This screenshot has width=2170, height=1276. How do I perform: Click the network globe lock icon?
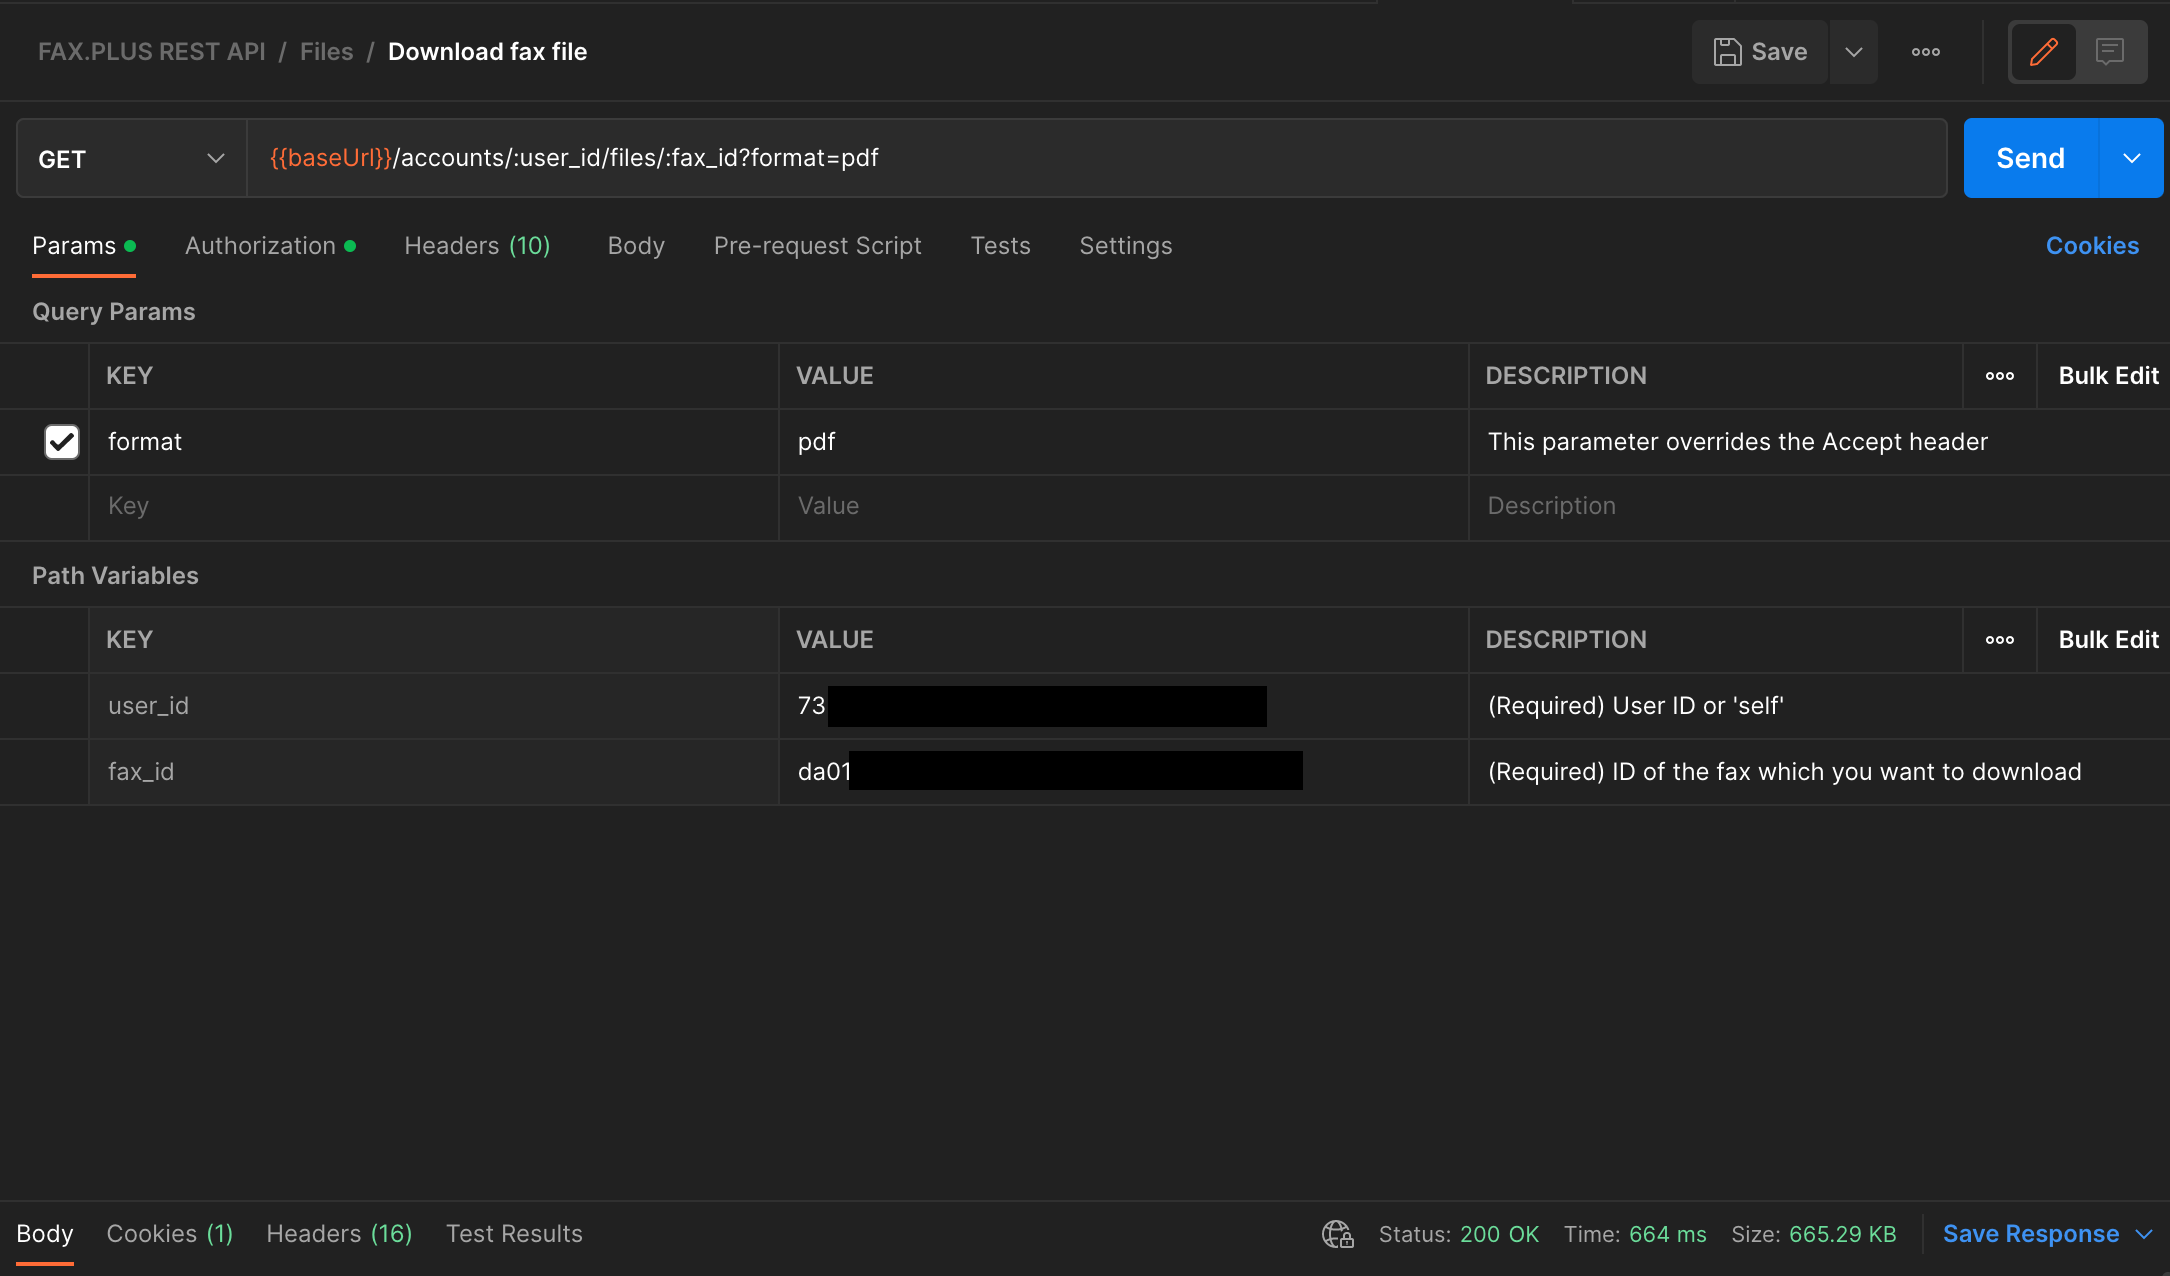tap(1337, 1234)
